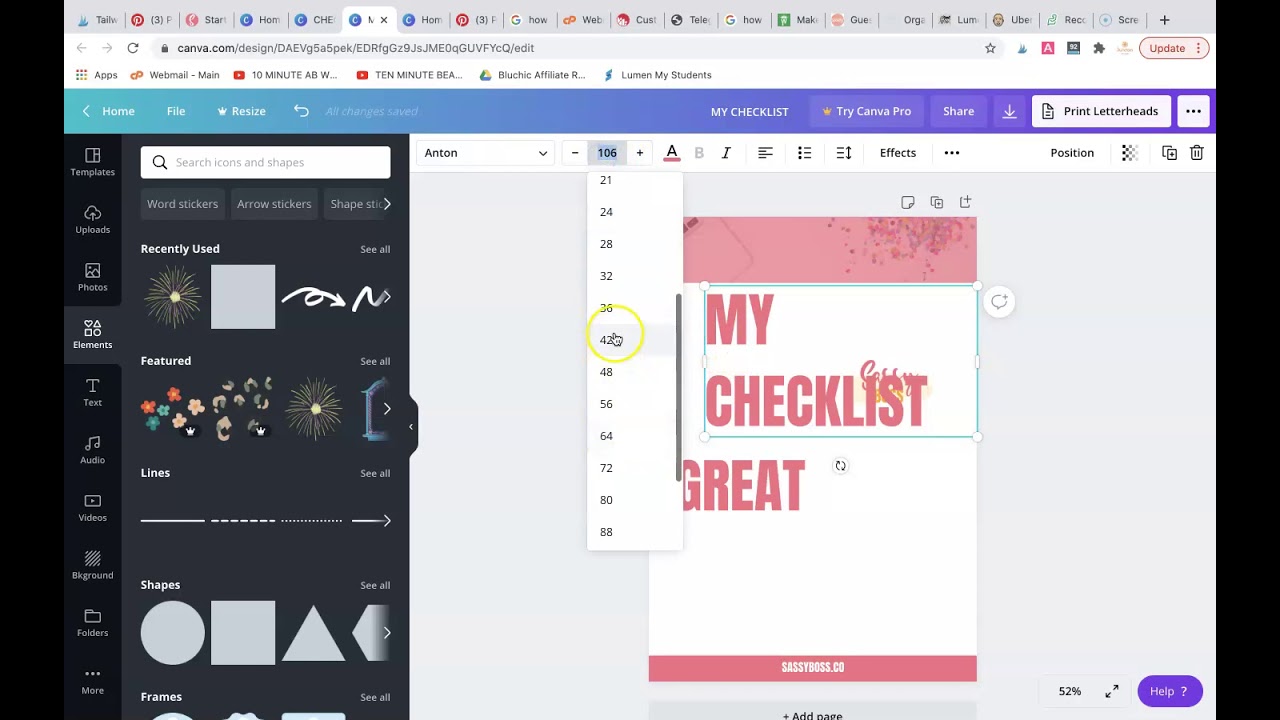The width and height of the screenshot is (1280, 720).
Task: Open the File menu
Action: (x=176, y=111)
